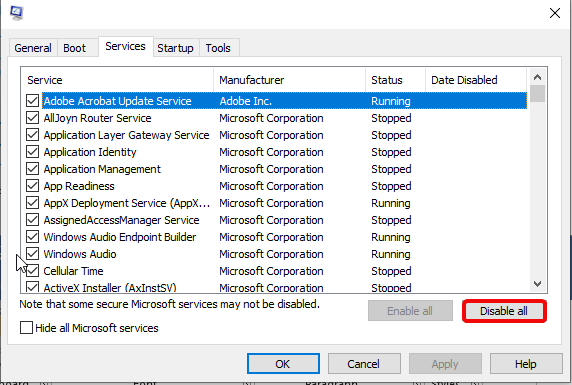The image size is (572, 385).
Task: Uncheck App Readiness service
Action: click(x=32, y=186)
